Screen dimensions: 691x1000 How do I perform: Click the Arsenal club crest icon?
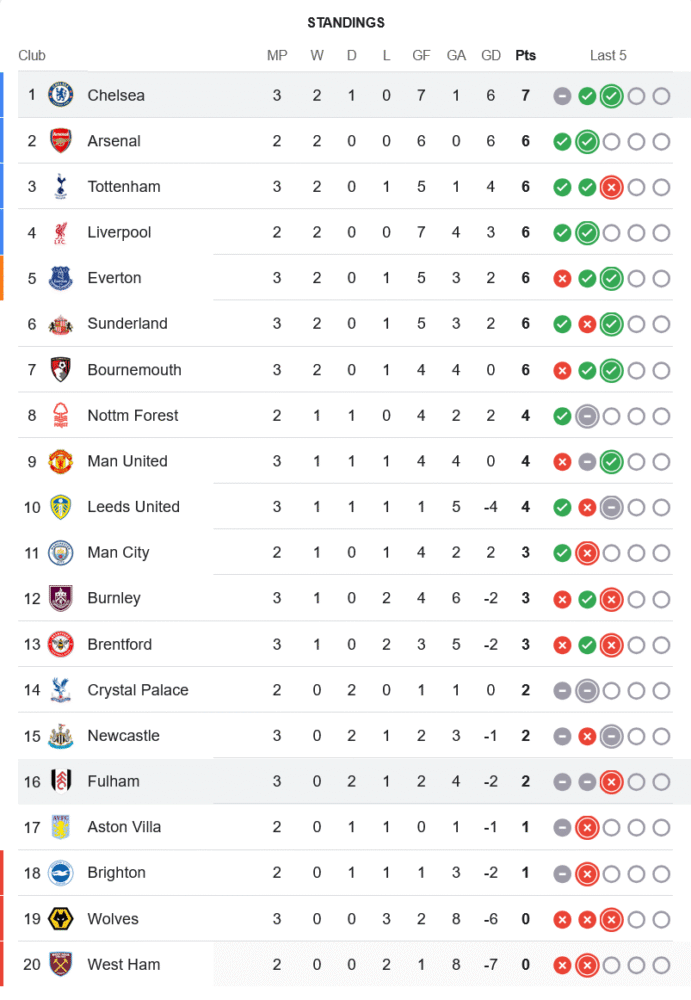point(61,141)
